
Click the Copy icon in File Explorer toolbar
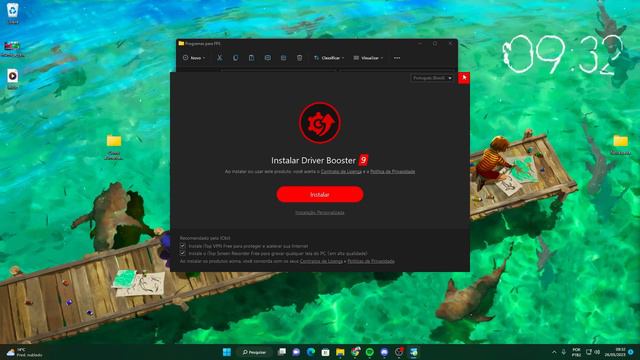236,58
